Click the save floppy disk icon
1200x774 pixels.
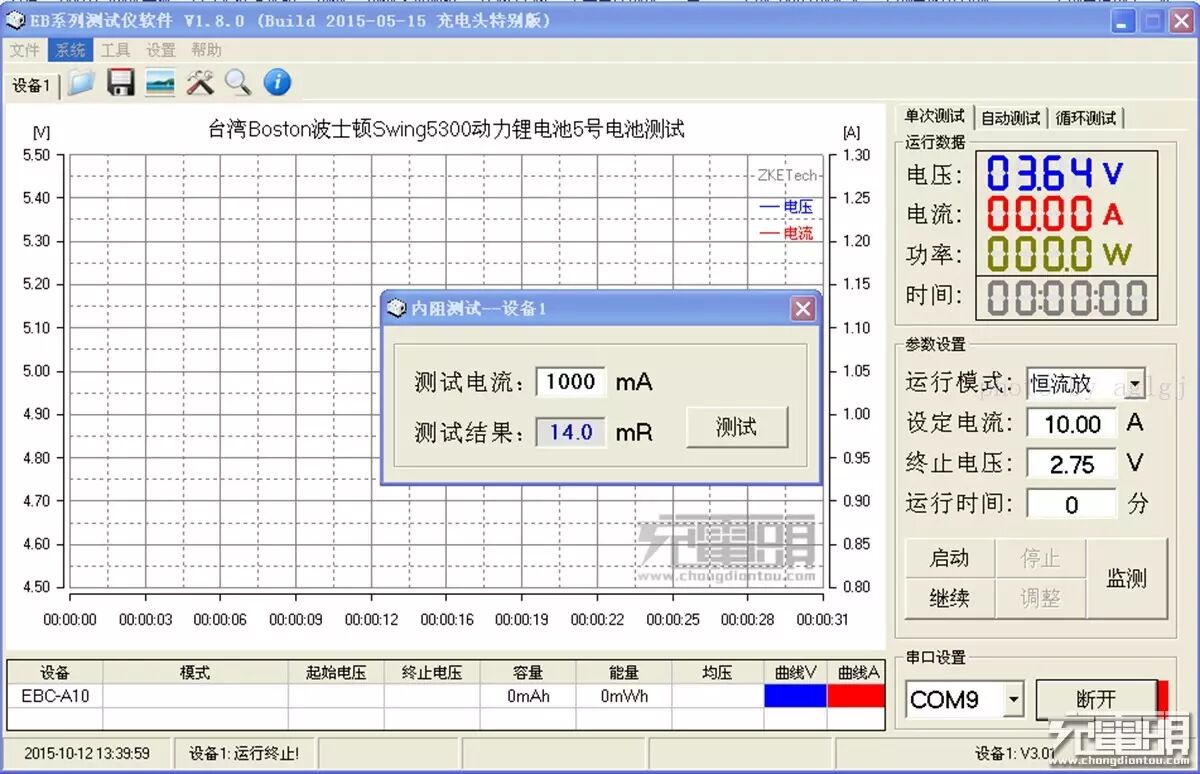[x=120, y=82]
